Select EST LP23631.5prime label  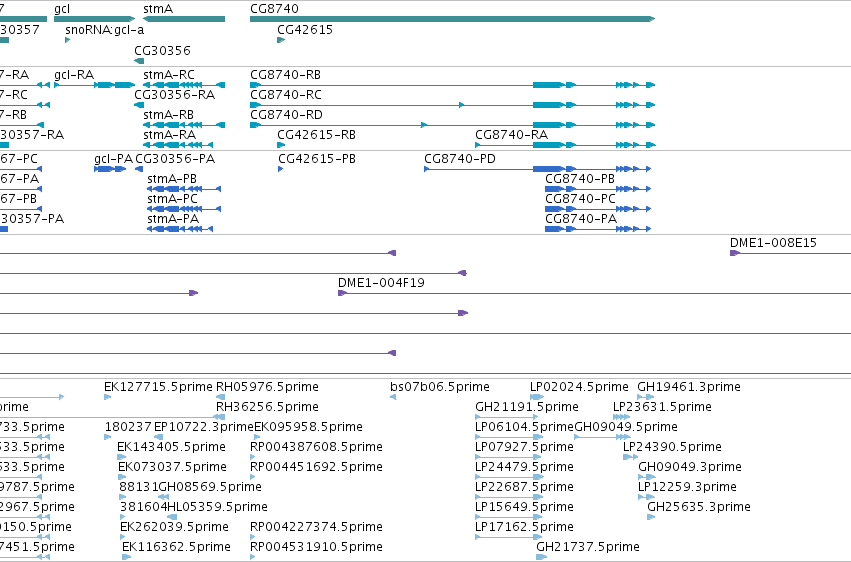coord(662,407)
